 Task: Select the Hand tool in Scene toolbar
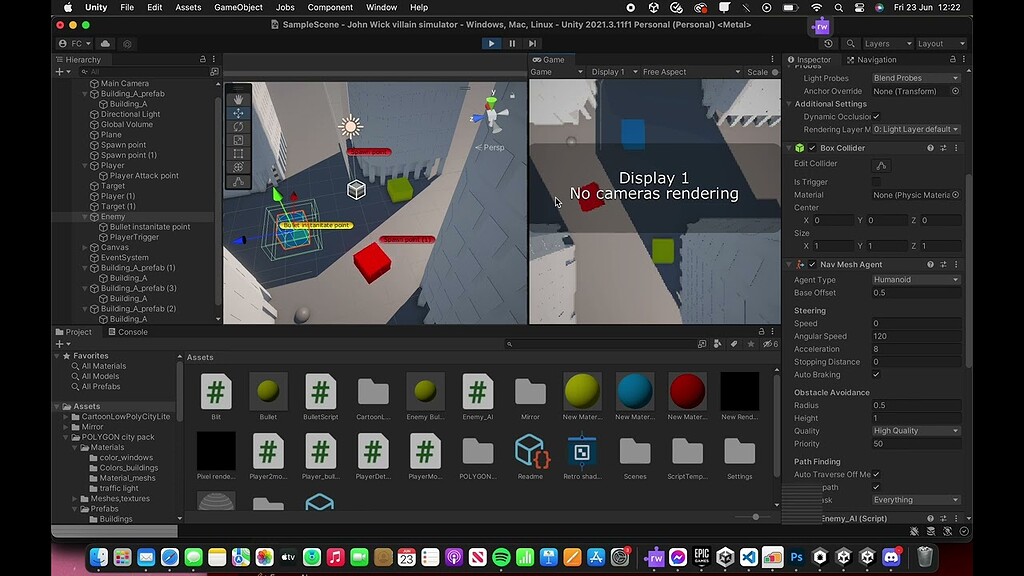(x=238, y=99)
